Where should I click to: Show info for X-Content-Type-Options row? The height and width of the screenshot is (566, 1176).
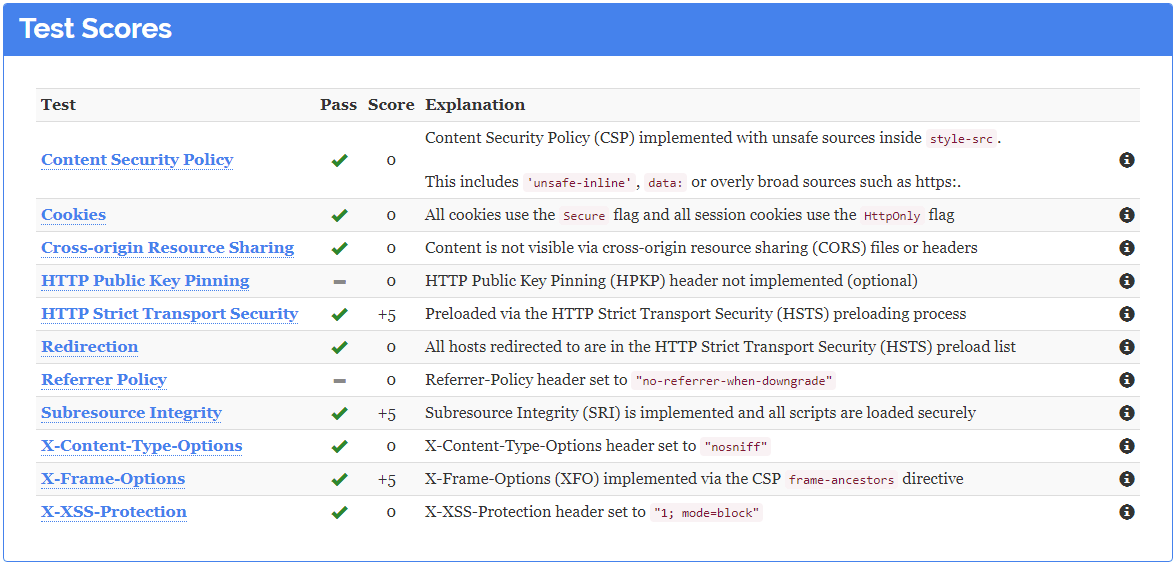1126,446
